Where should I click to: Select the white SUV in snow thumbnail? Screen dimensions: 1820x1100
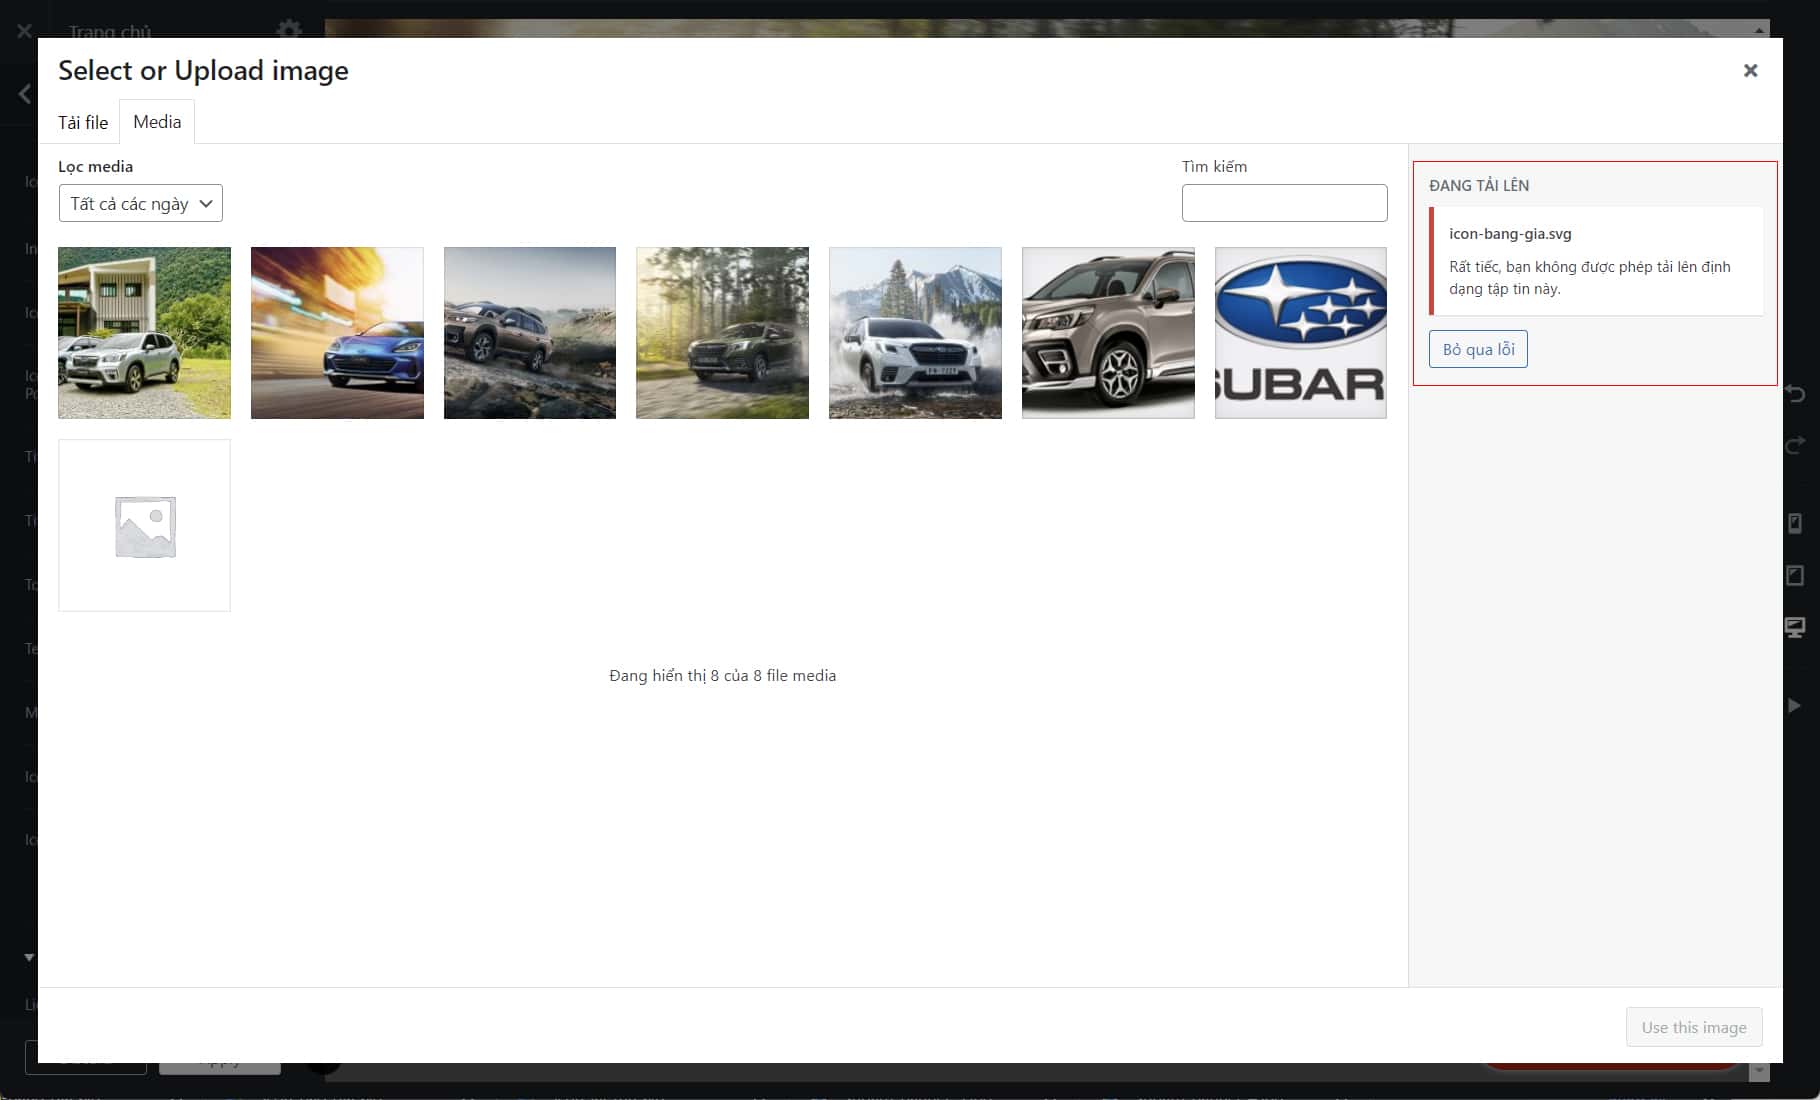coord(915,333)
